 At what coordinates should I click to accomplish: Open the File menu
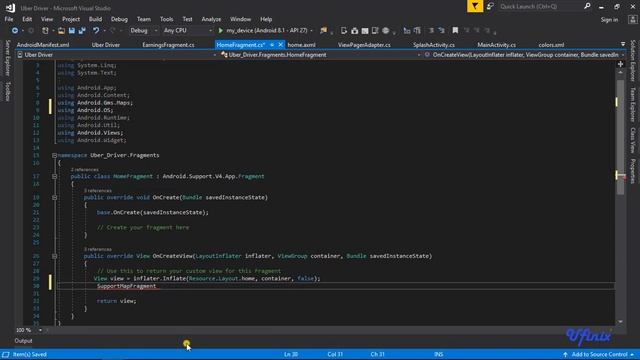[9, 19]
